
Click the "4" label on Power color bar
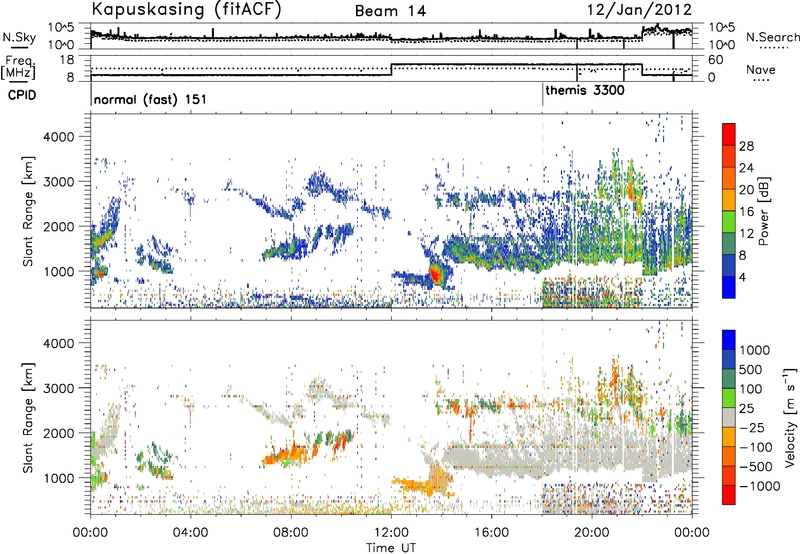tap(743, 277)
